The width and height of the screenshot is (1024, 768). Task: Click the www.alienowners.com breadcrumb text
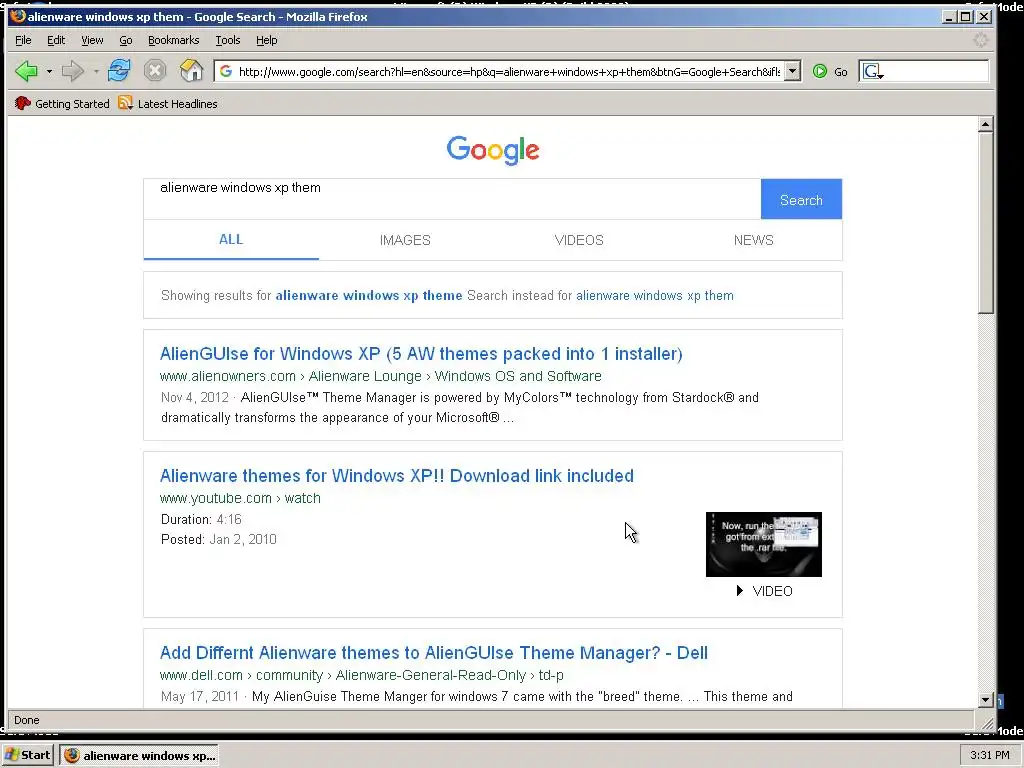pos(381,376)
